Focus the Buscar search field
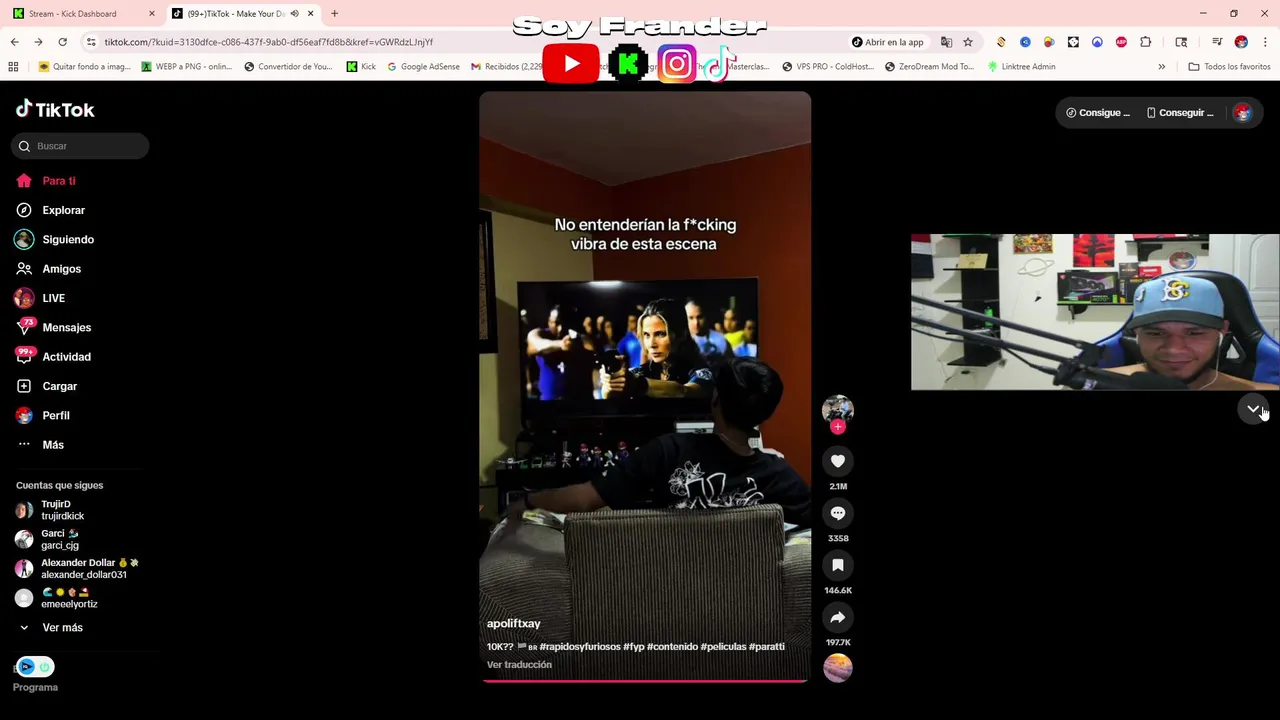1280x720 pixels. click(x=80, y=146)
